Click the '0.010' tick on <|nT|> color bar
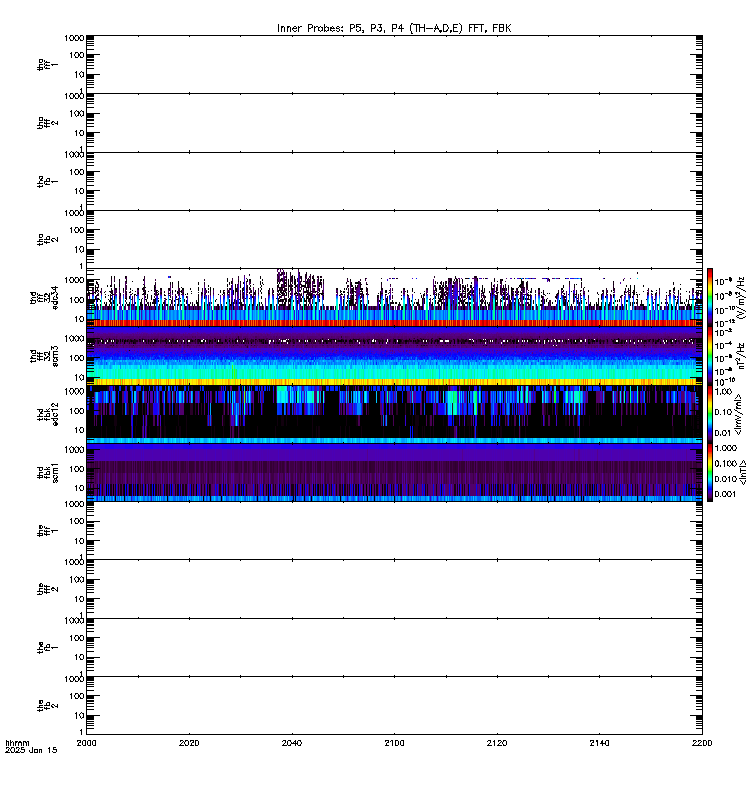 [x=726, y=479]
